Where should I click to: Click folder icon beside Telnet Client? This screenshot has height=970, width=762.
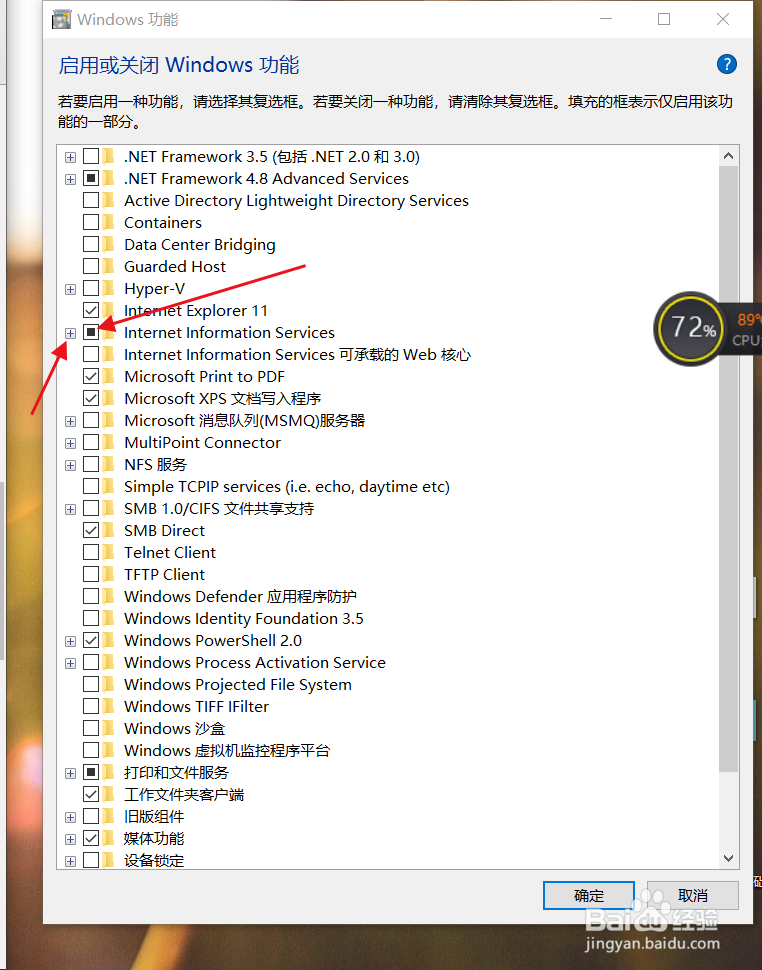point(109,552)
